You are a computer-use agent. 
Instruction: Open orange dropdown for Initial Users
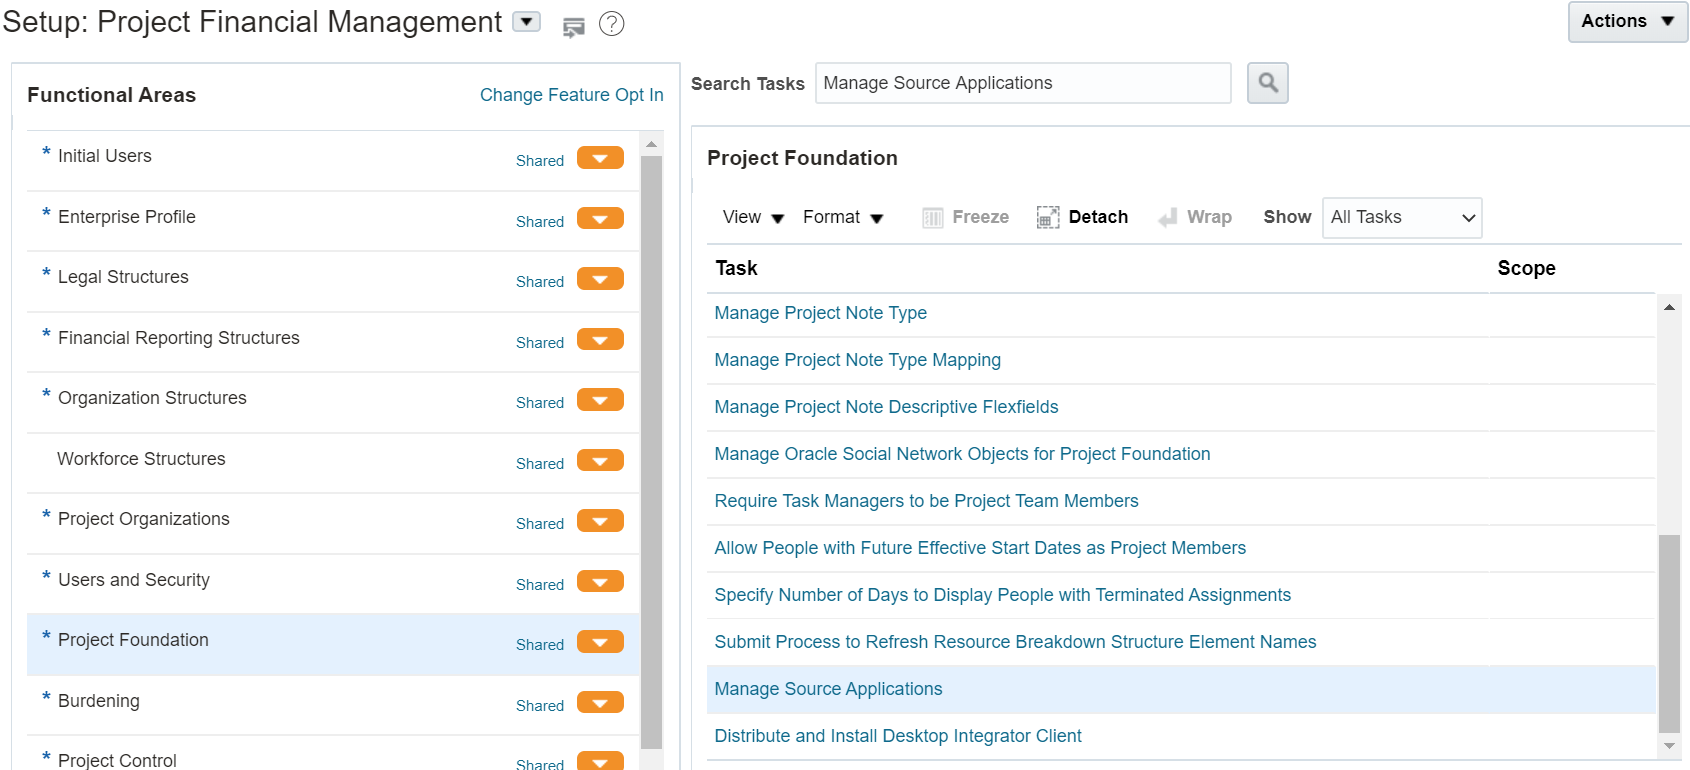coord(600,158)
